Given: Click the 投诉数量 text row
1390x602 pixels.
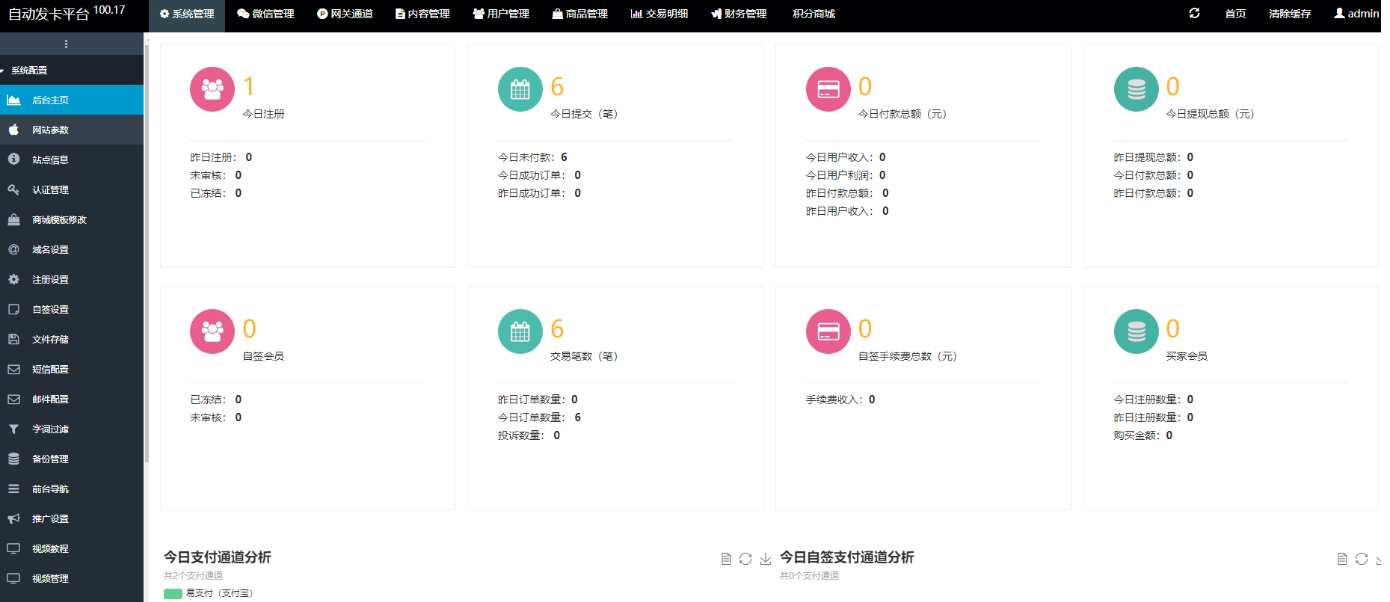Looking at the screenshot, I should [529, 435].
